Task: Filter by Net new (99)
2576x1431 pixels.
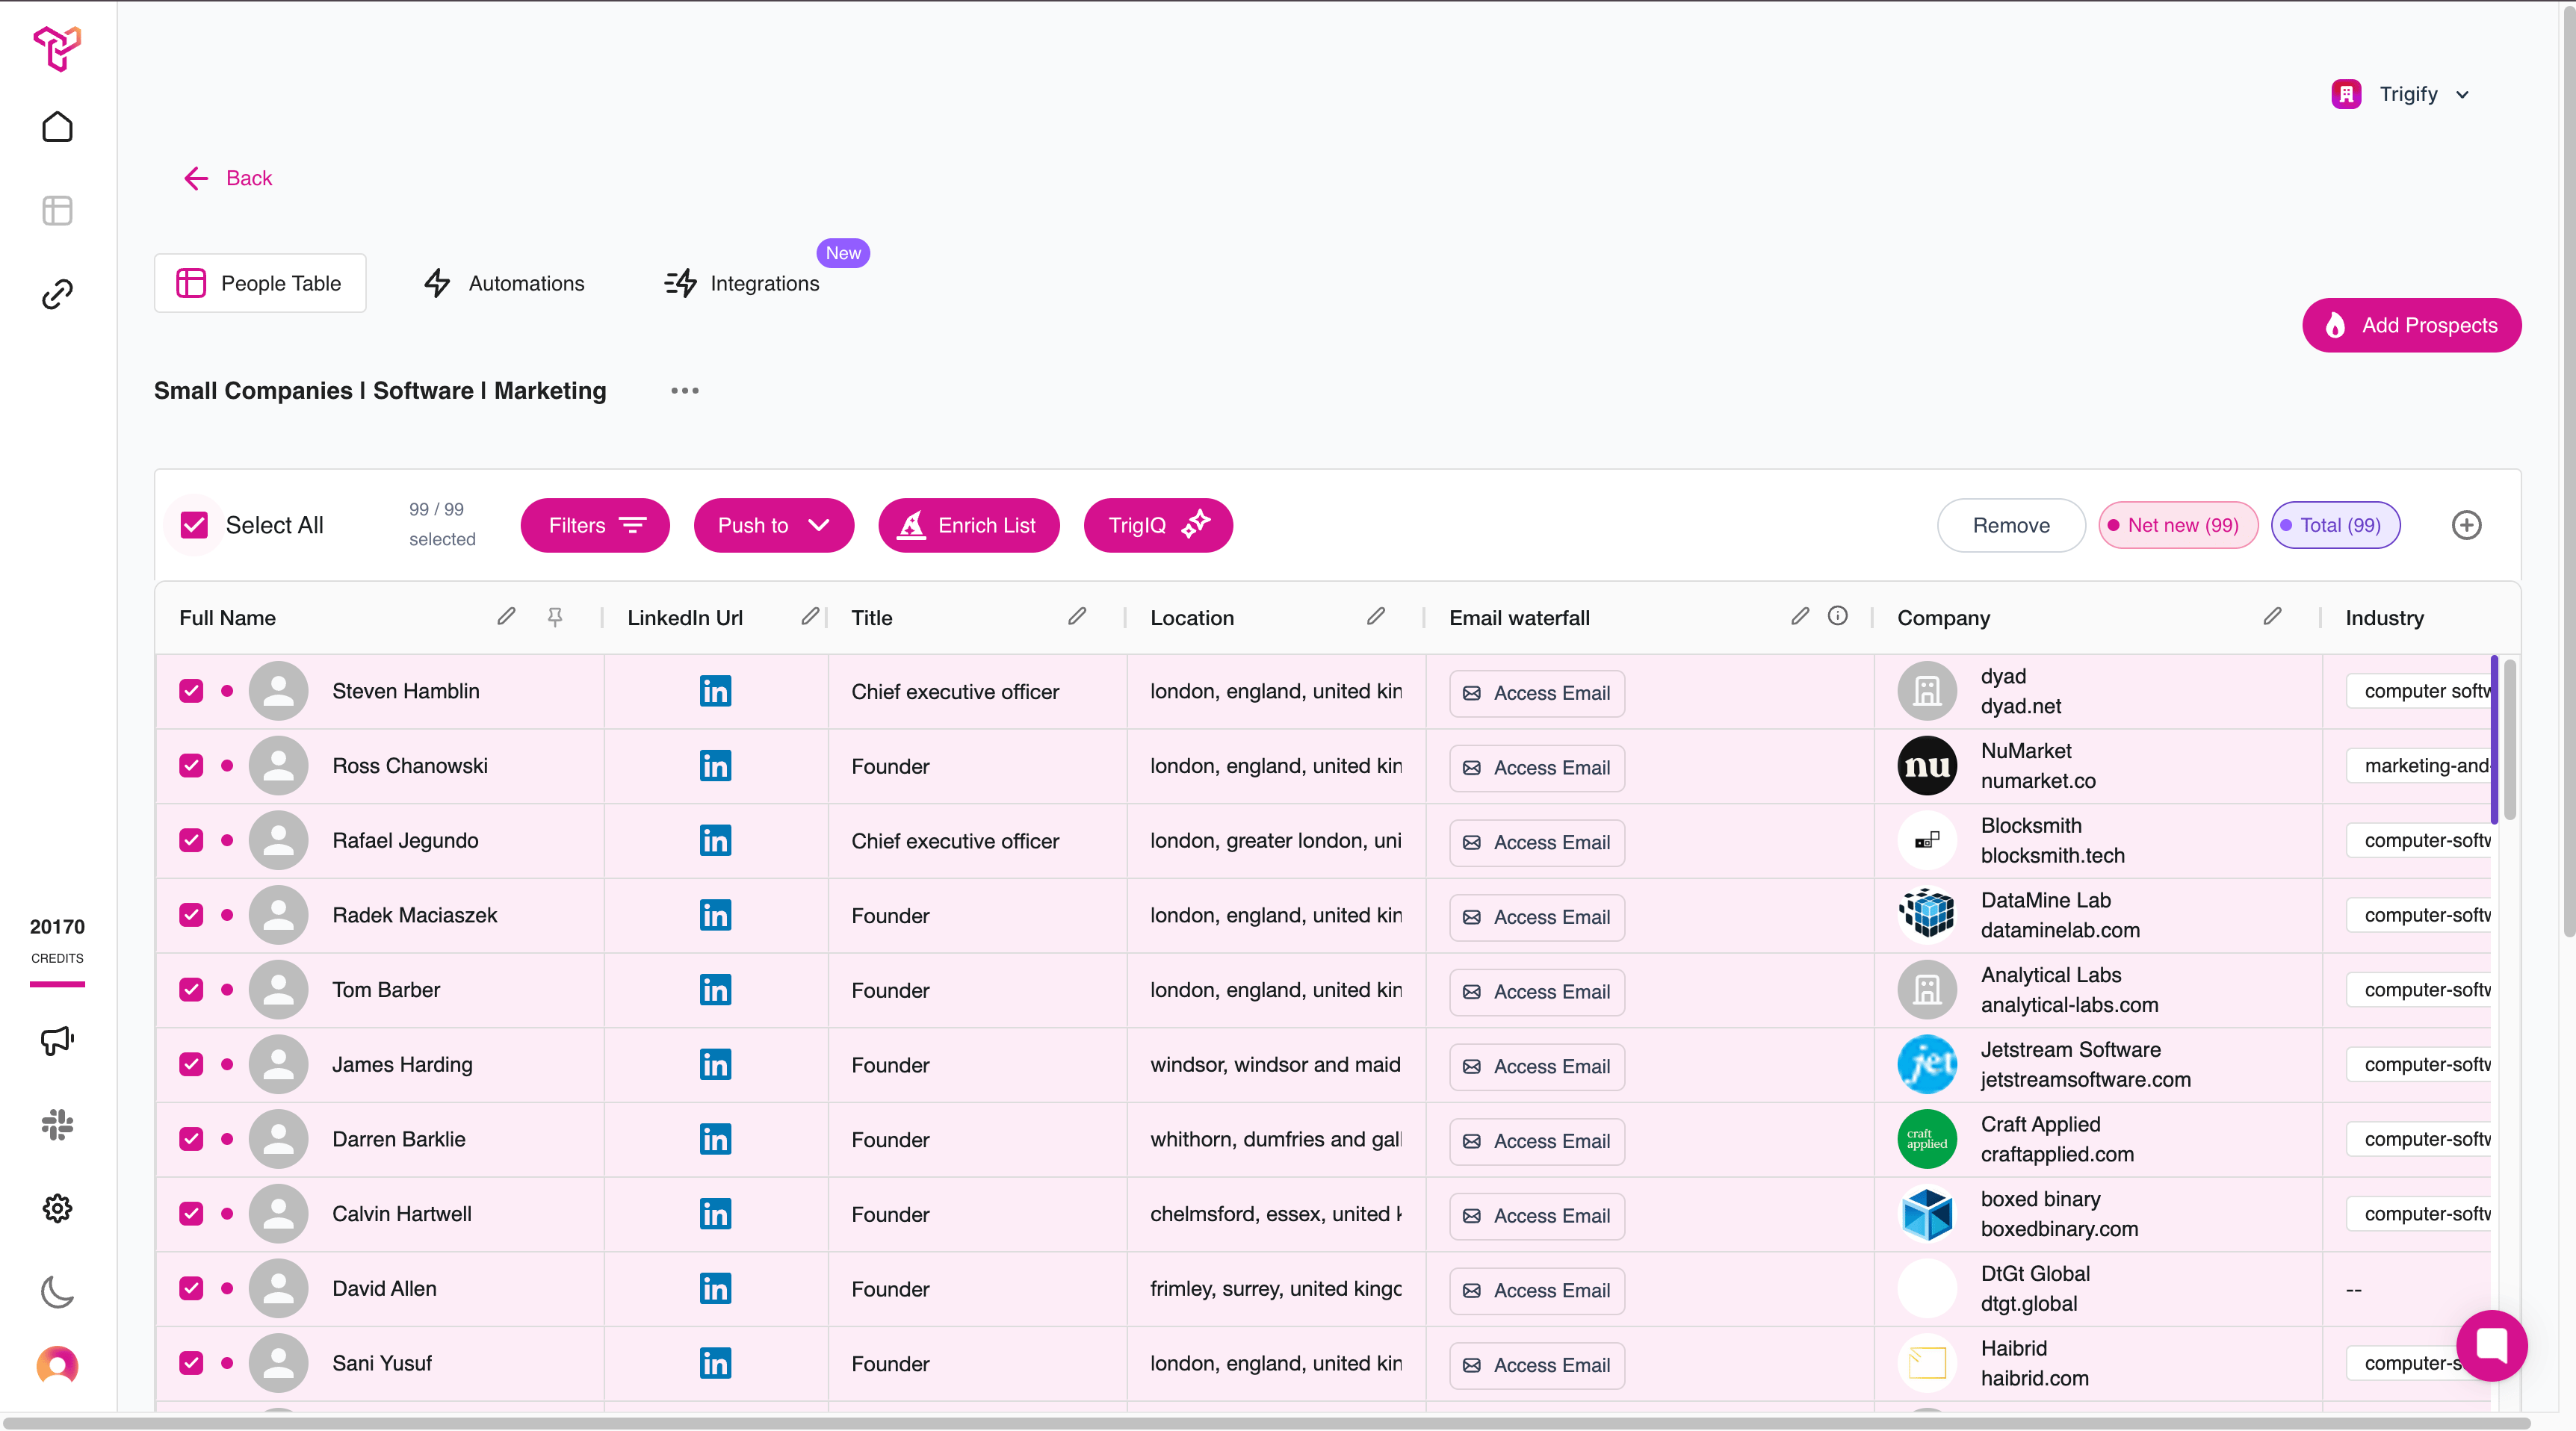Action: point(2178,525)
